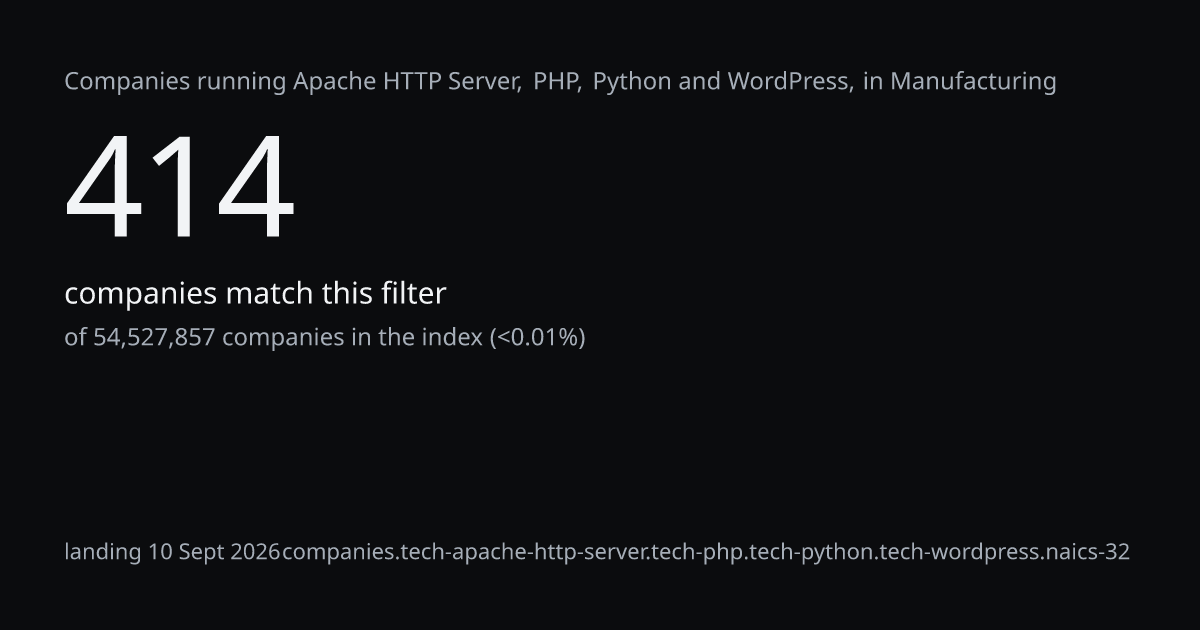
Task: Click the 54,527,857 total companies figure
Action: click(154, 338)
